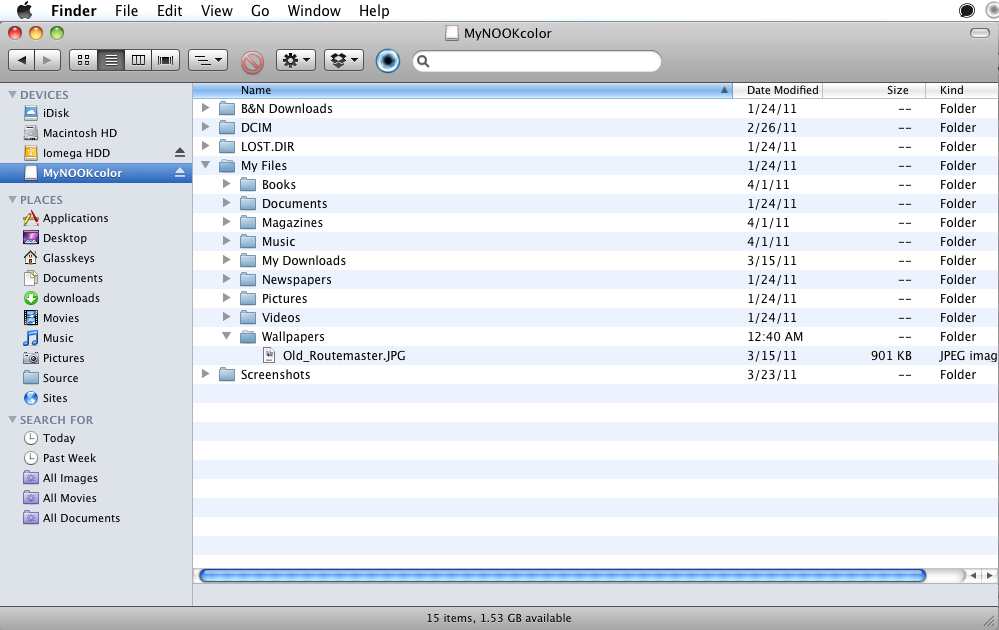This screenshot has width=999, height=630.
Task: Click the red Delete toolbar icon
Action: point(252,61)
